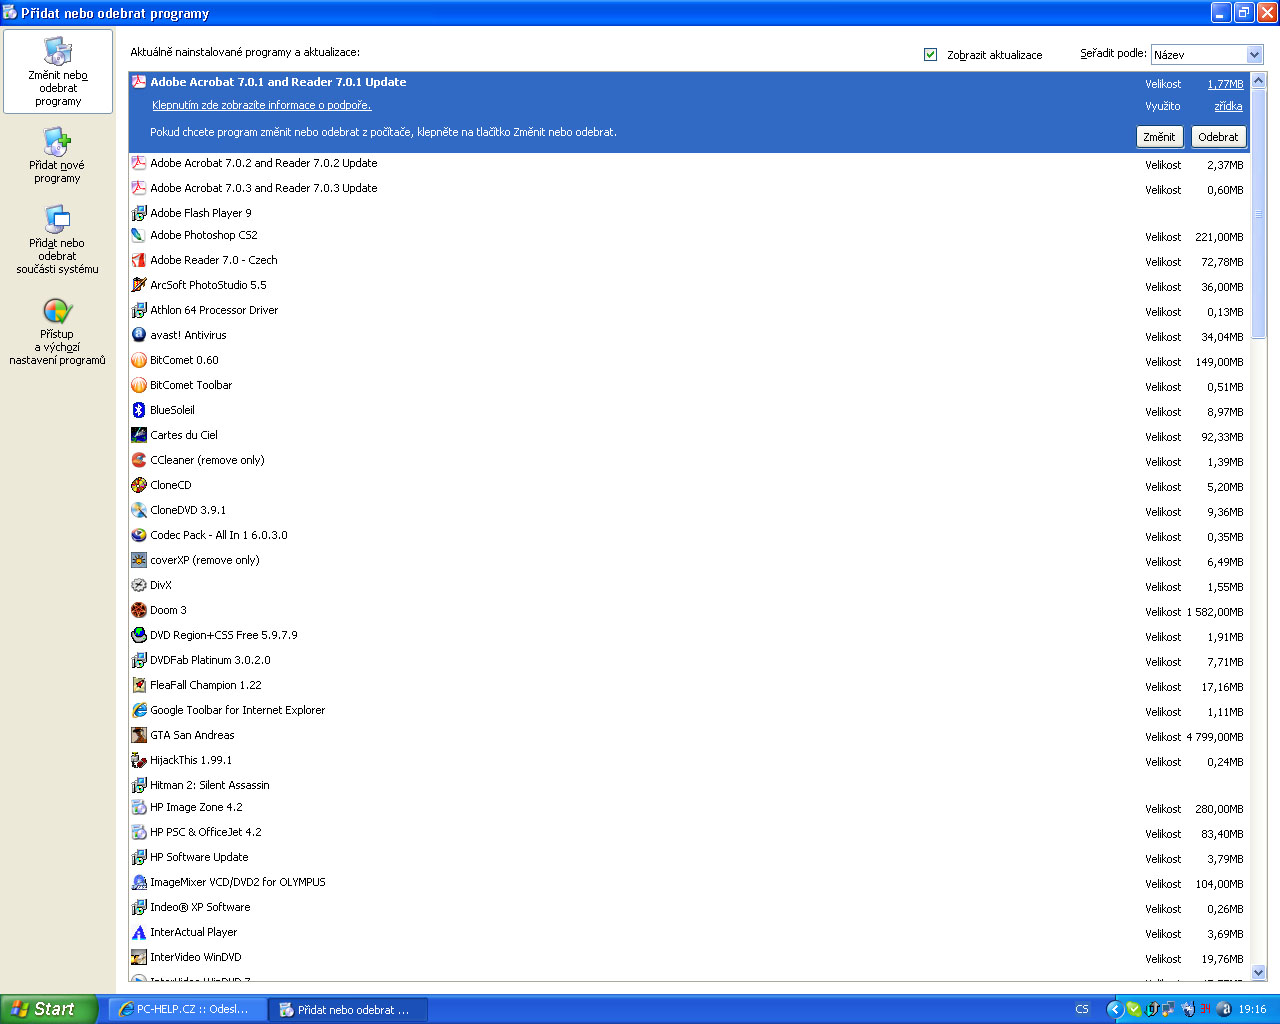Select the Adobe Reader 7.0 - Czech icon
Viewport: 1280px width, 1024px height.
coord(139,260)
